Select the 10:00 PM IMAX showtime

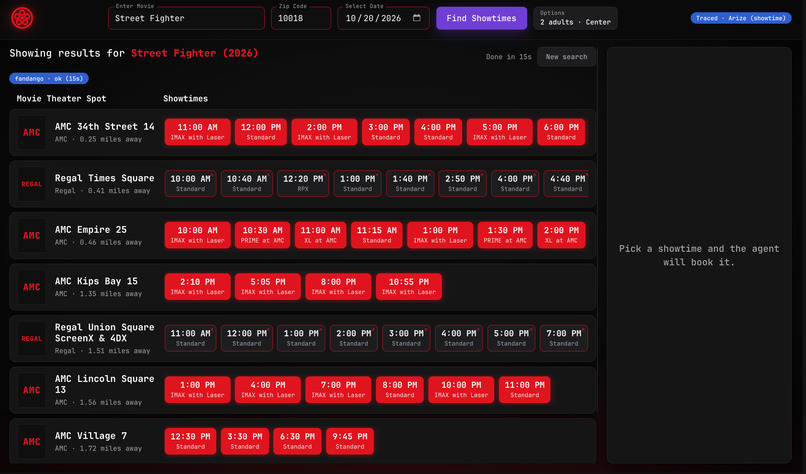coord(461,390)
